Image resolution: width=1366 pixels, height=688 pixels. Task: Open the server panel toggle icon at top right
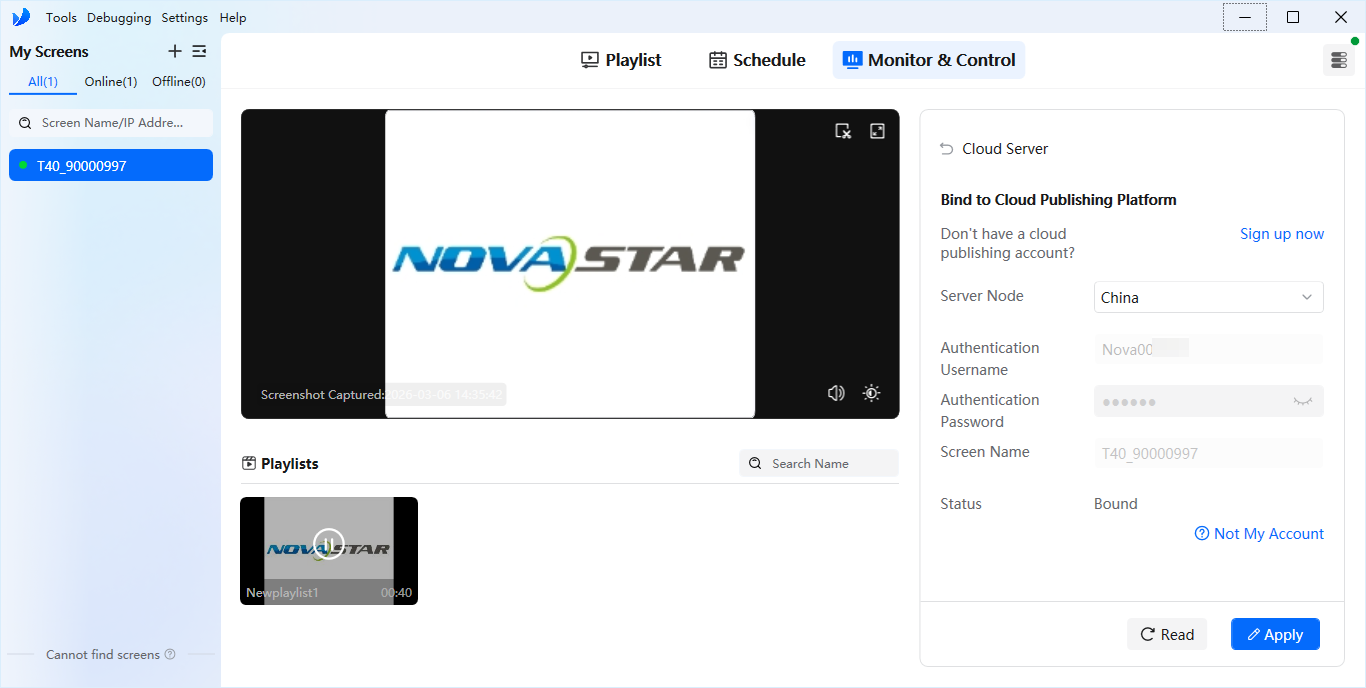[1339, 60]
